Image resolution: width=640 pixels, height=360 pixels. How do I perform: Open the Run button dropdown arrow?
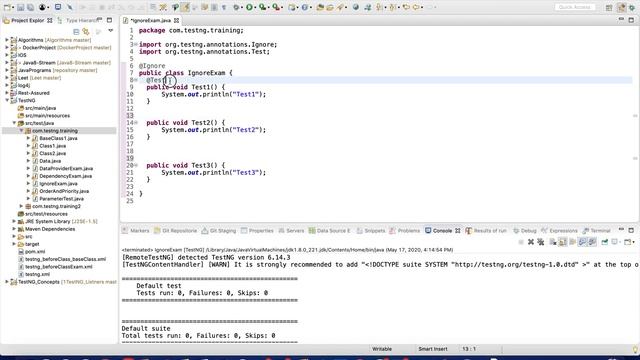[x=255, y=7]
